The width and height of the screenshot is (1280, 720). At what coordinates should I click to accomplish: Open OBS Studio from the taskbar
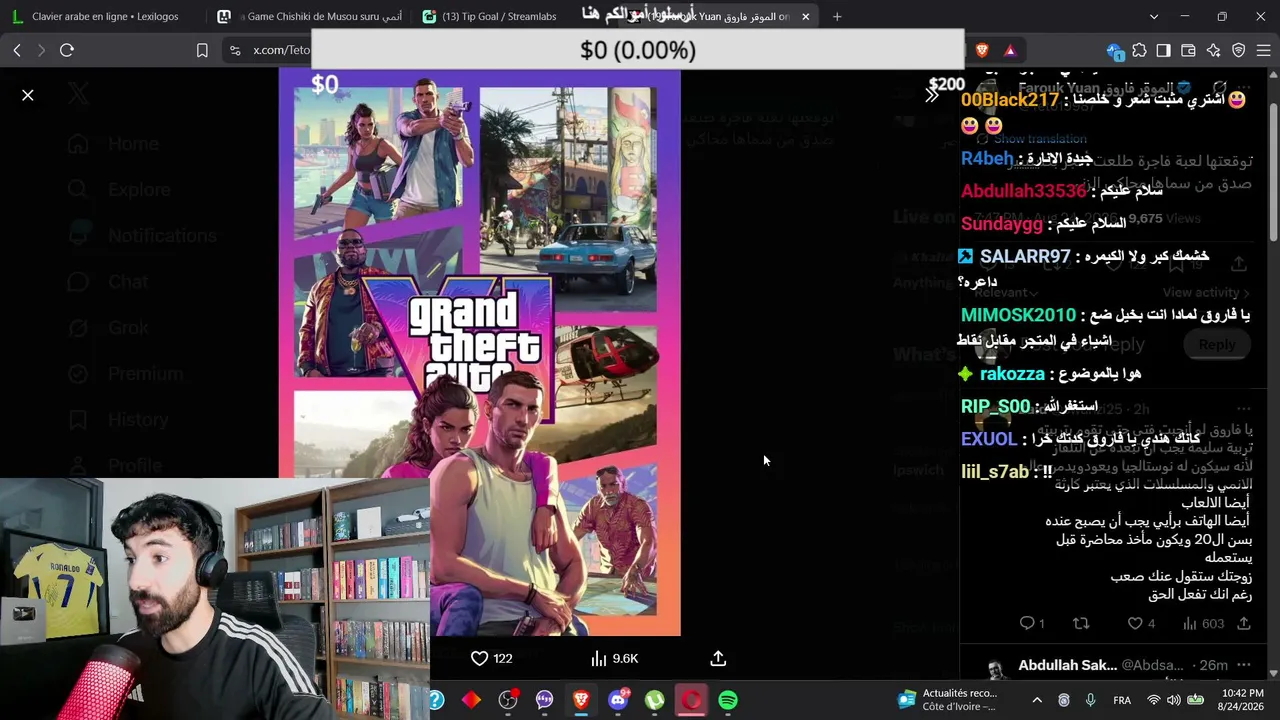pyautogui.click(x=508, y=700)
